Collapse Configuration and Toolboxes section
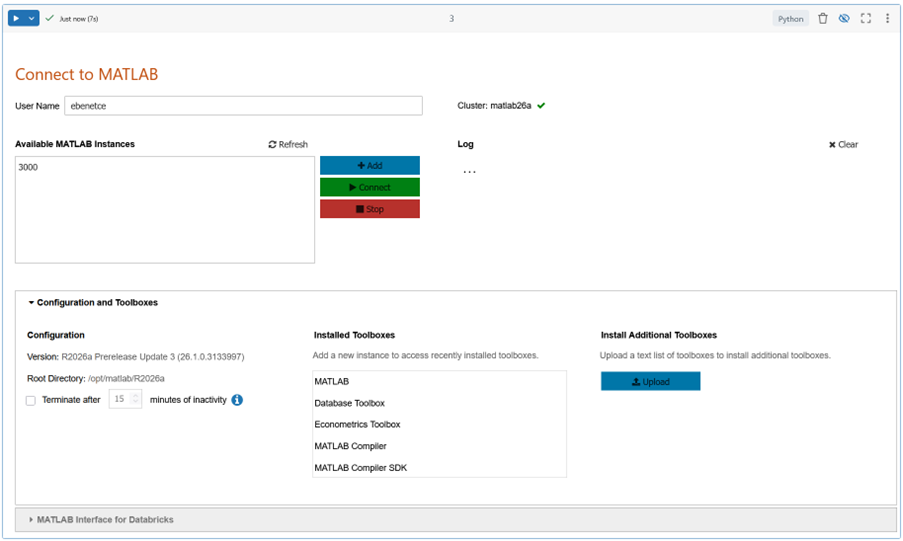Image resolution: width=903 pixels, height=541 pixels. 93,302
